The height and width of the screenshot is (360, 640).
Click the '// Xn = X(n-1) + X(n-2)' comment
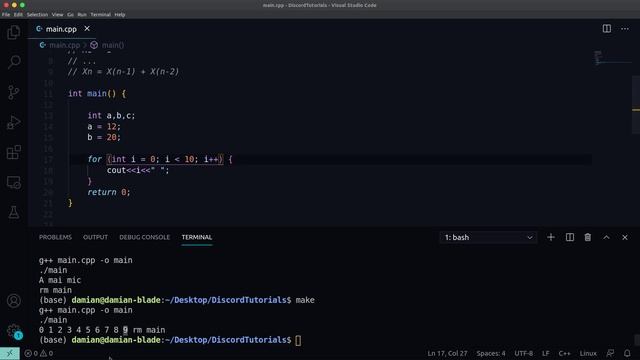pos(123,72)
